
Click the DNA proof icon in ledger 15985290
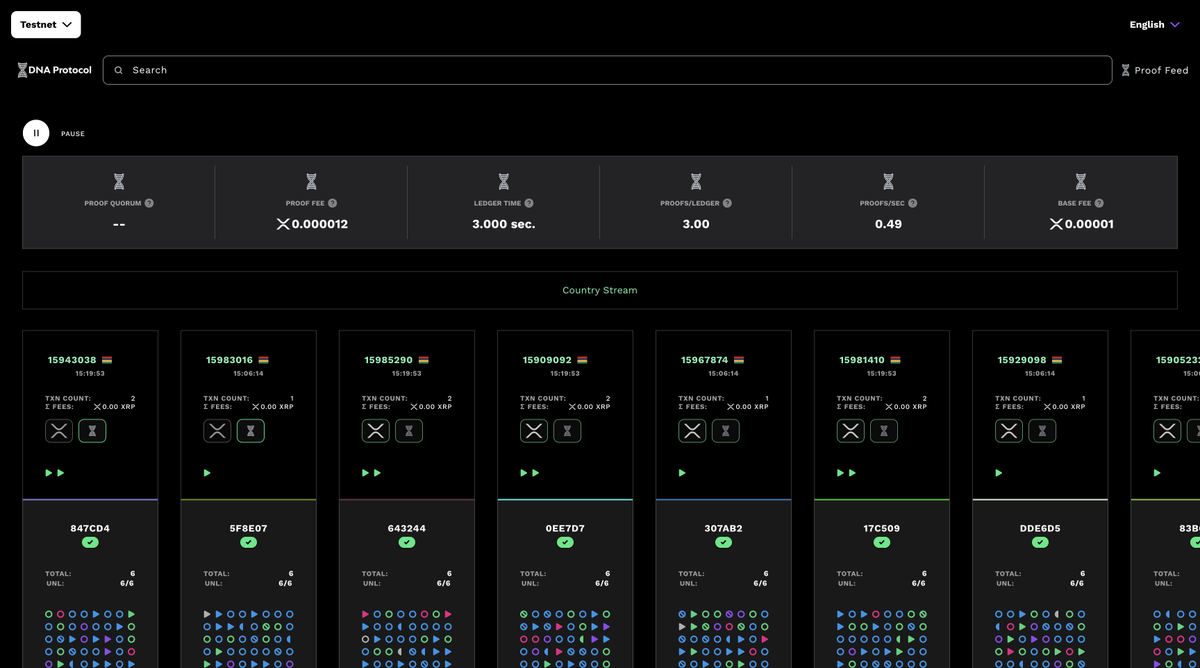click(409, 431)
